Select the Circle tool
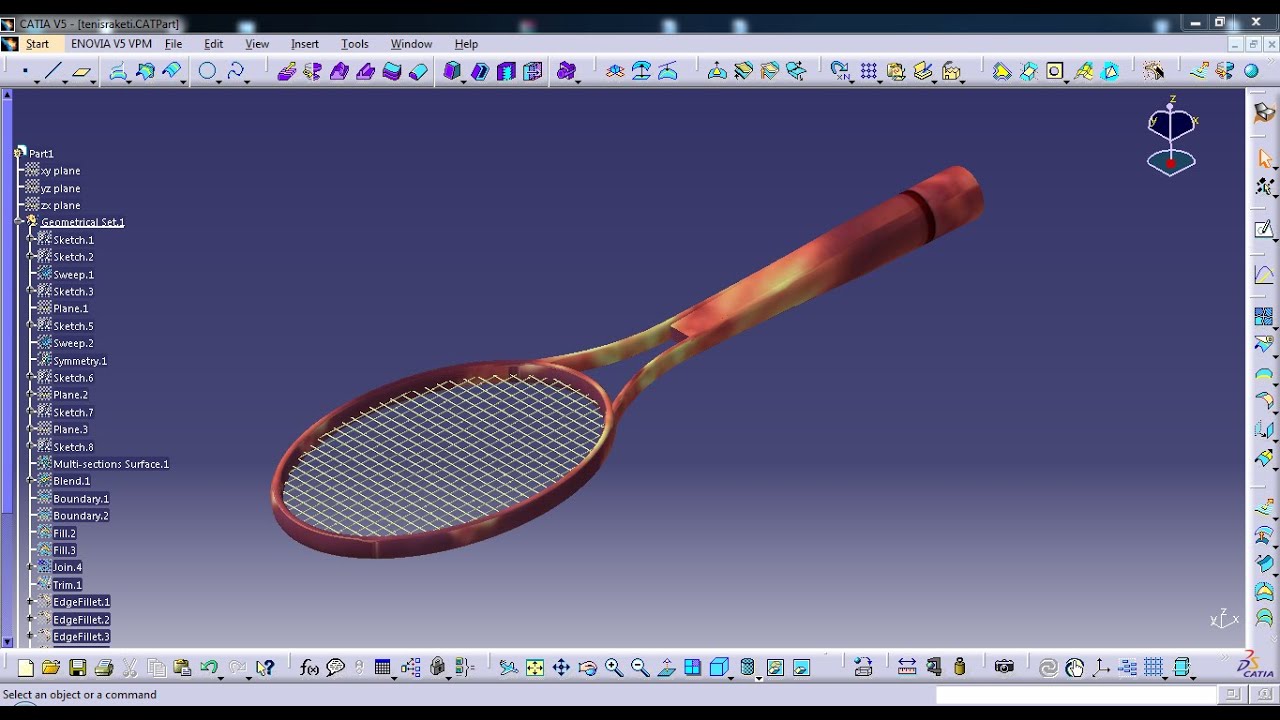The image size is (1280, 720). point(207,71)
